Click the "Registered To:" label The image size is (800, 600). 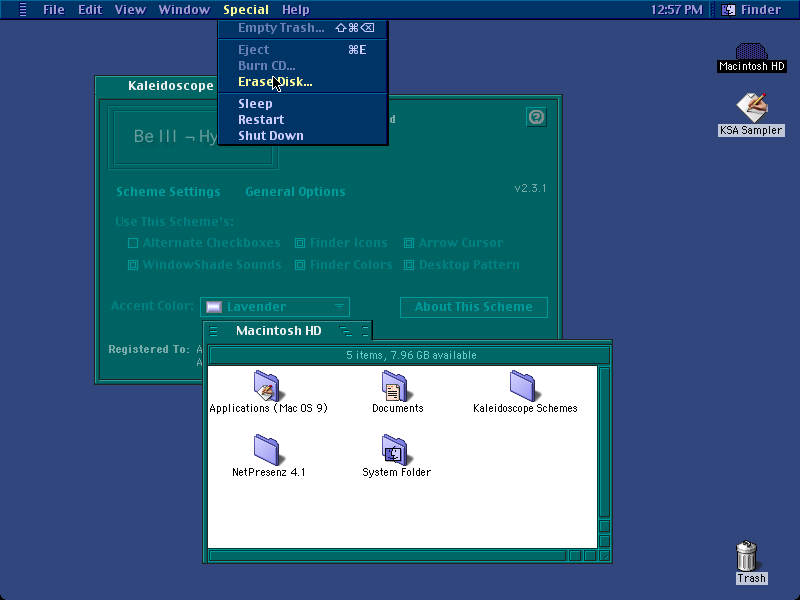(x=149, y=349)
